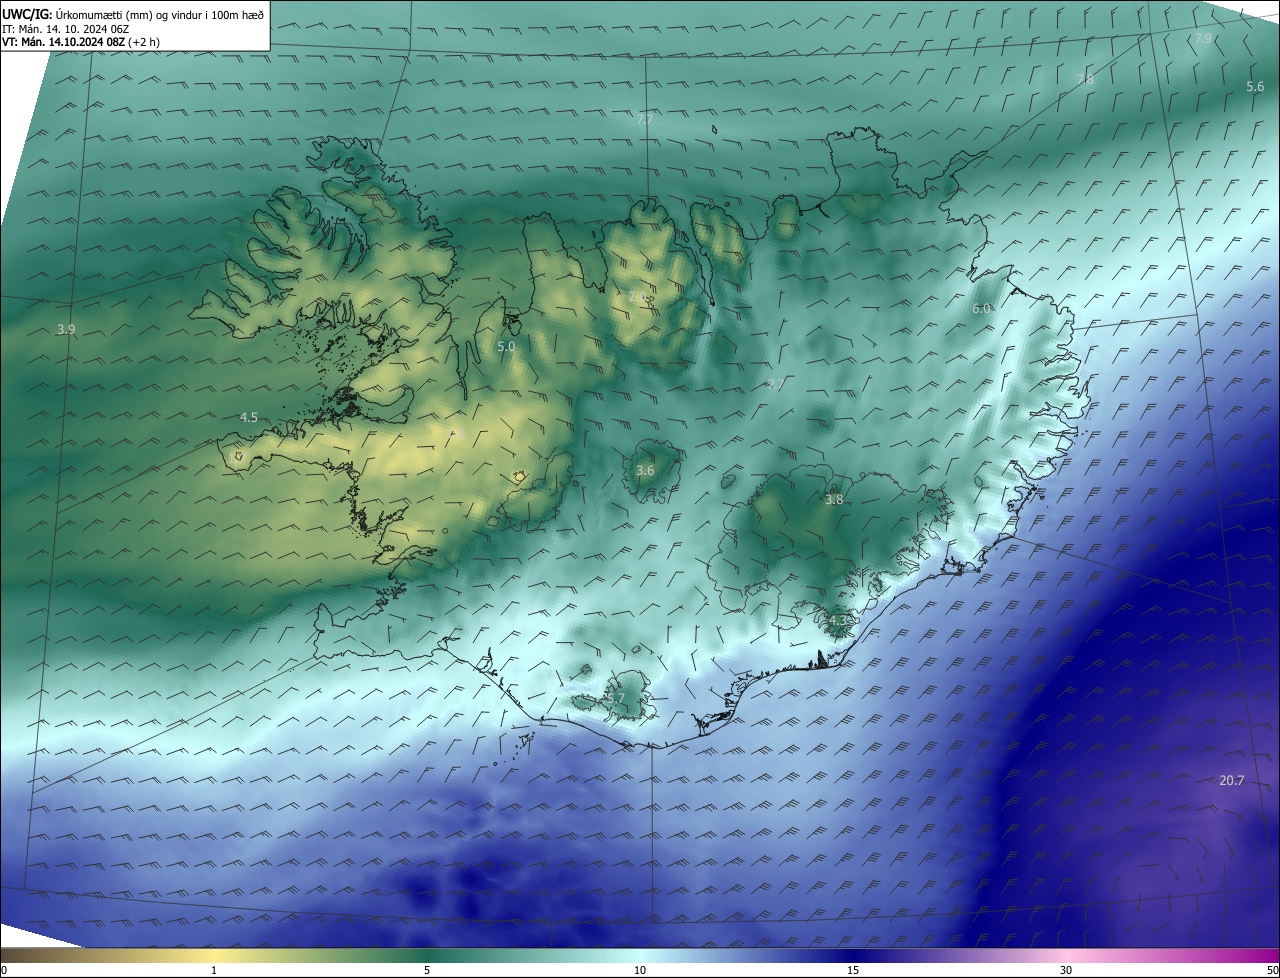Click the 0 tick on the color scale
The image size is (1280, 978).
click(x=4, y=970)
